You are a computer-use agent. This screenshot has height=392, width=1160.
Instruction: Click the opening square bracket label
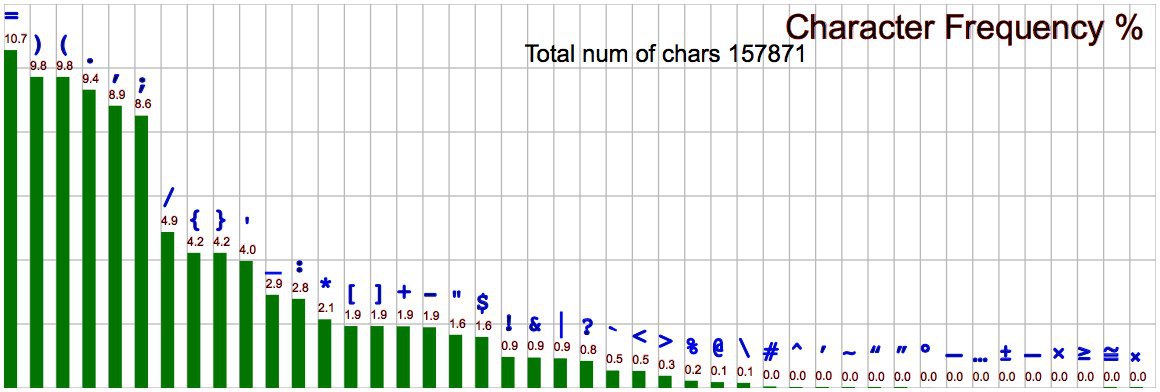pos(351,294)
